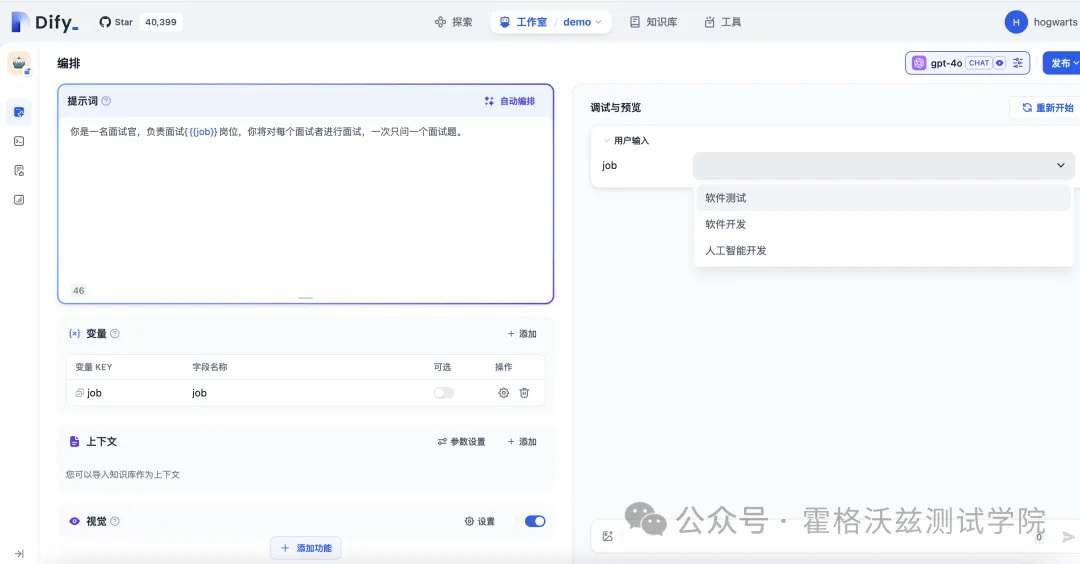Delete the job variable with trash icon
1080x564 pixels.
tap(524, 393)
